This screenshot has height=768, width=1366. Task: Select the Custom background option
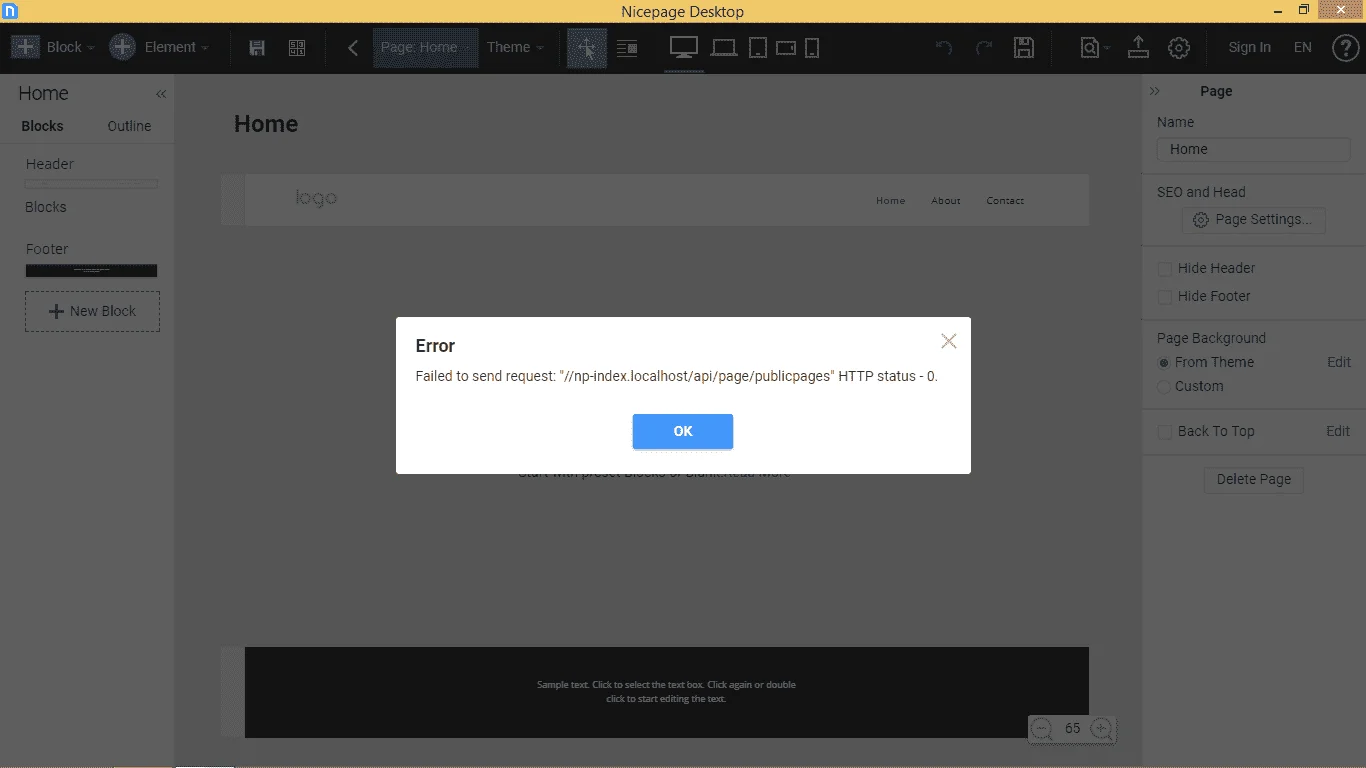coord(1164,387)
